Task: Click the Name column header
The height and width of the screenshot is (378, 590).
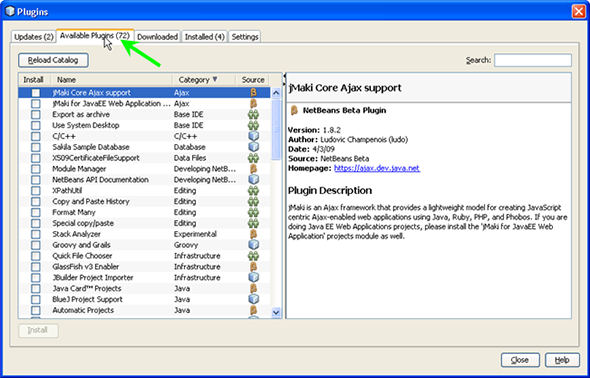Action: coord(111,80)
